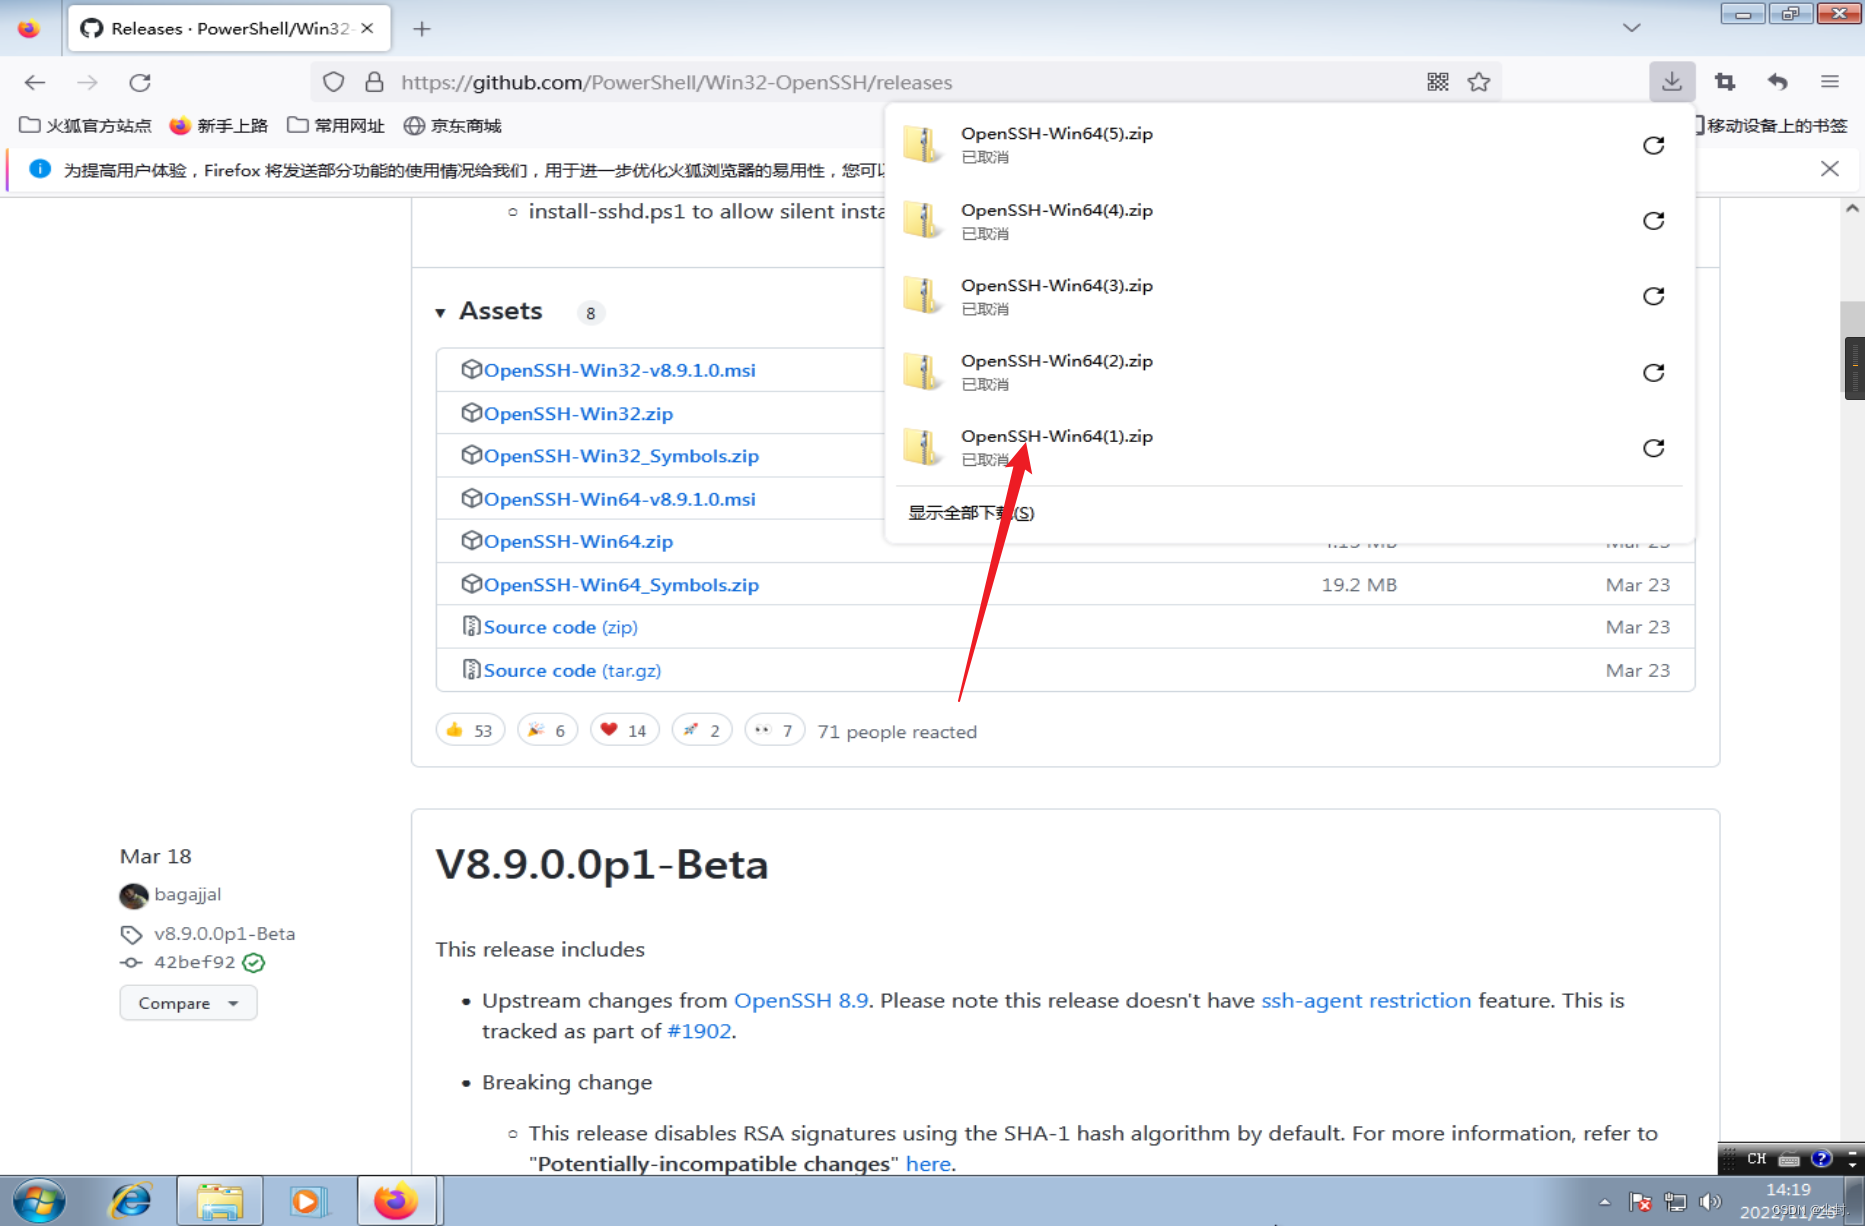Open the Compare dropdown
The height and width of the screenshot is (1226, 1865).
pos(188,1003)
